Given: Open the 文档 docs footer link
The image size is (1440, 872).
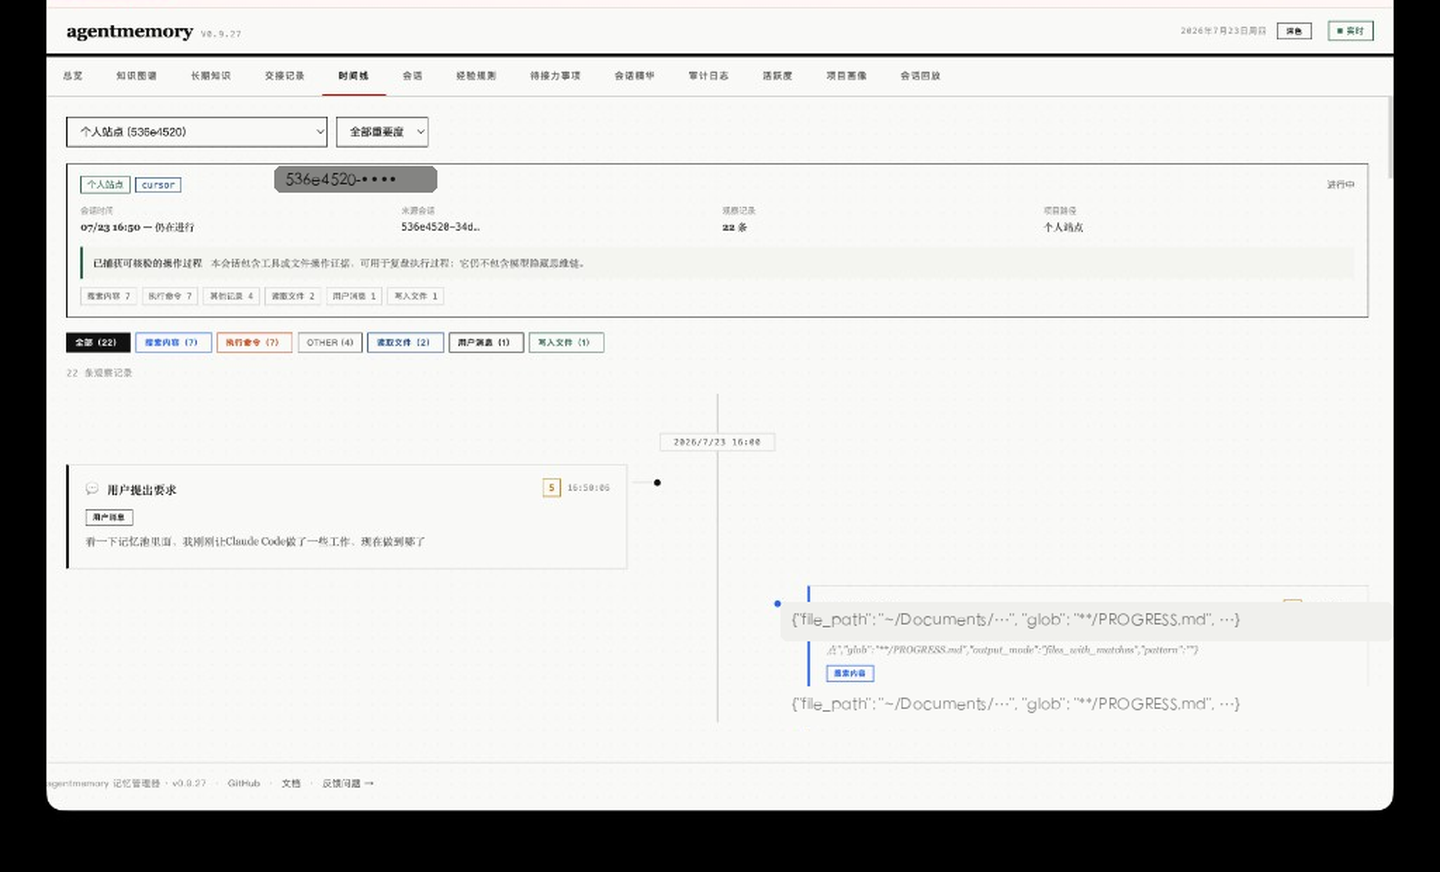Looking at the screenshot, I should [x=291, y=783].
